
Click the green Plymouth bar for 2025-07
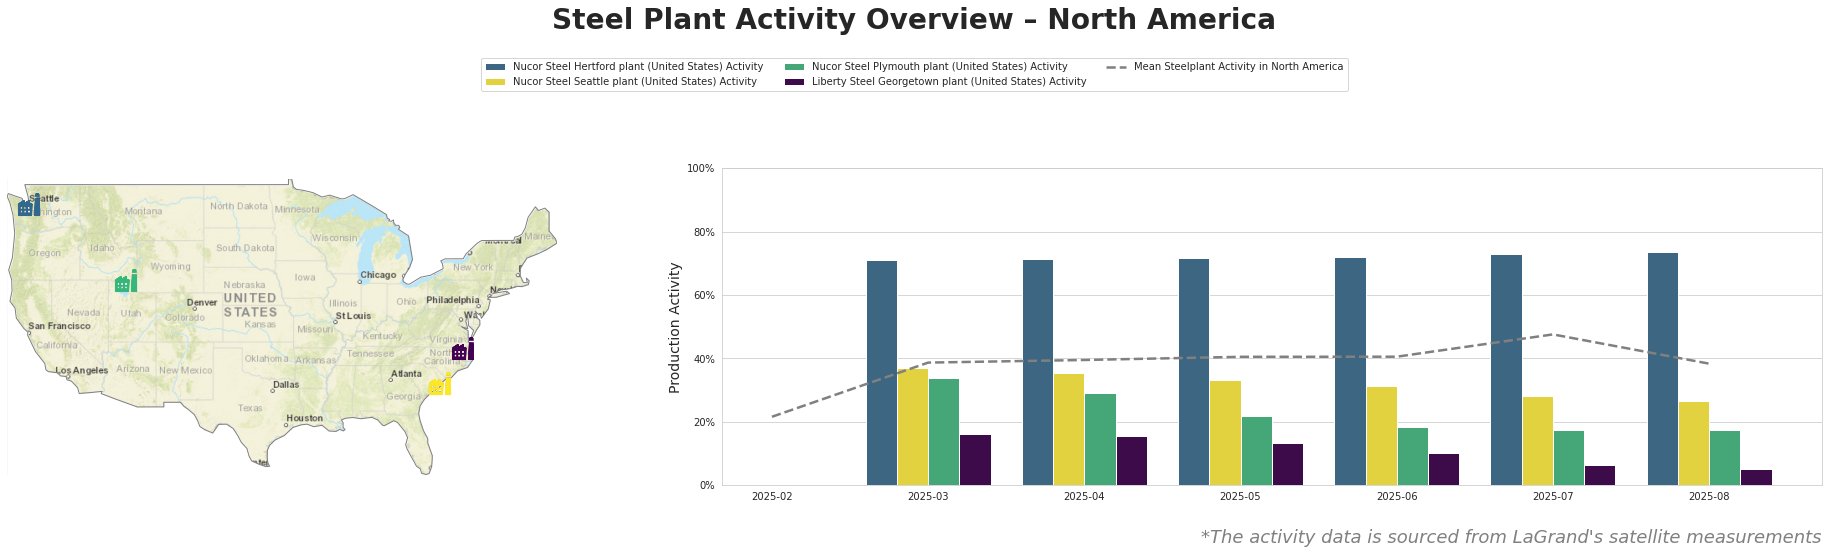[1568, 458]
